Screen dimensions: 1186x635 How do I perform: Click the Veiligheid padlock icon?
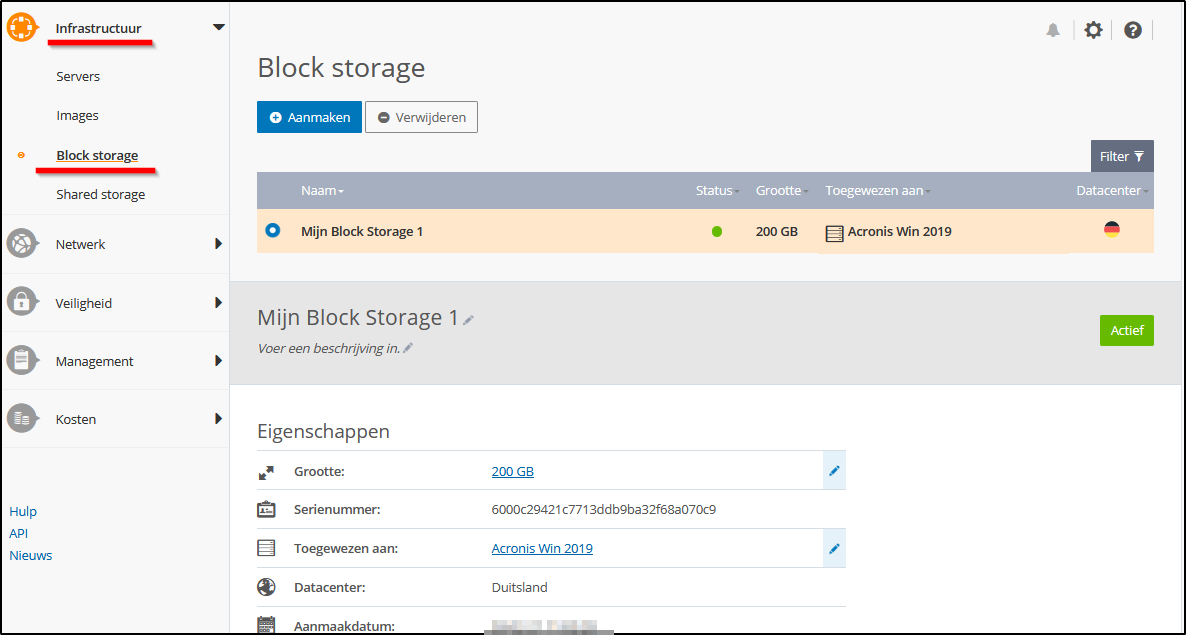[22, 302]
